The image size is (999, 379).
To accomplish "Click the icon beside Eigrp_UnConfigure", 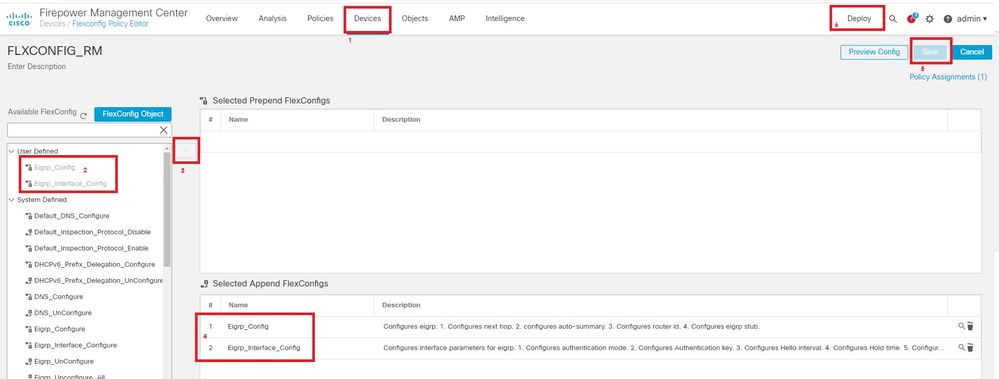I will tap(29, 361).
